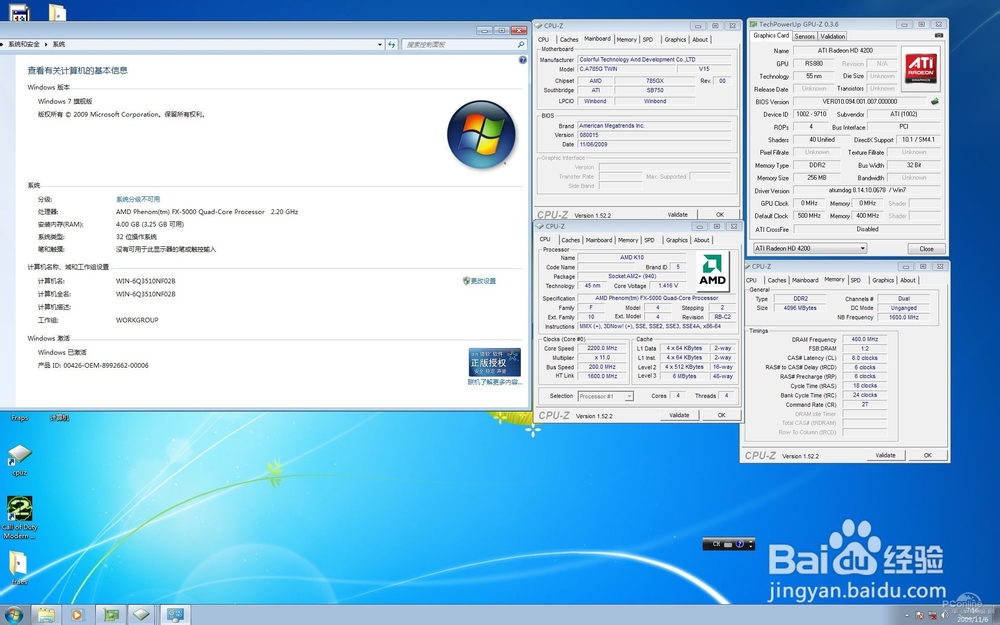1000x625 pixels.
Task: Select About tab in the CPU-Z Memory window
Action: point(908,280)
